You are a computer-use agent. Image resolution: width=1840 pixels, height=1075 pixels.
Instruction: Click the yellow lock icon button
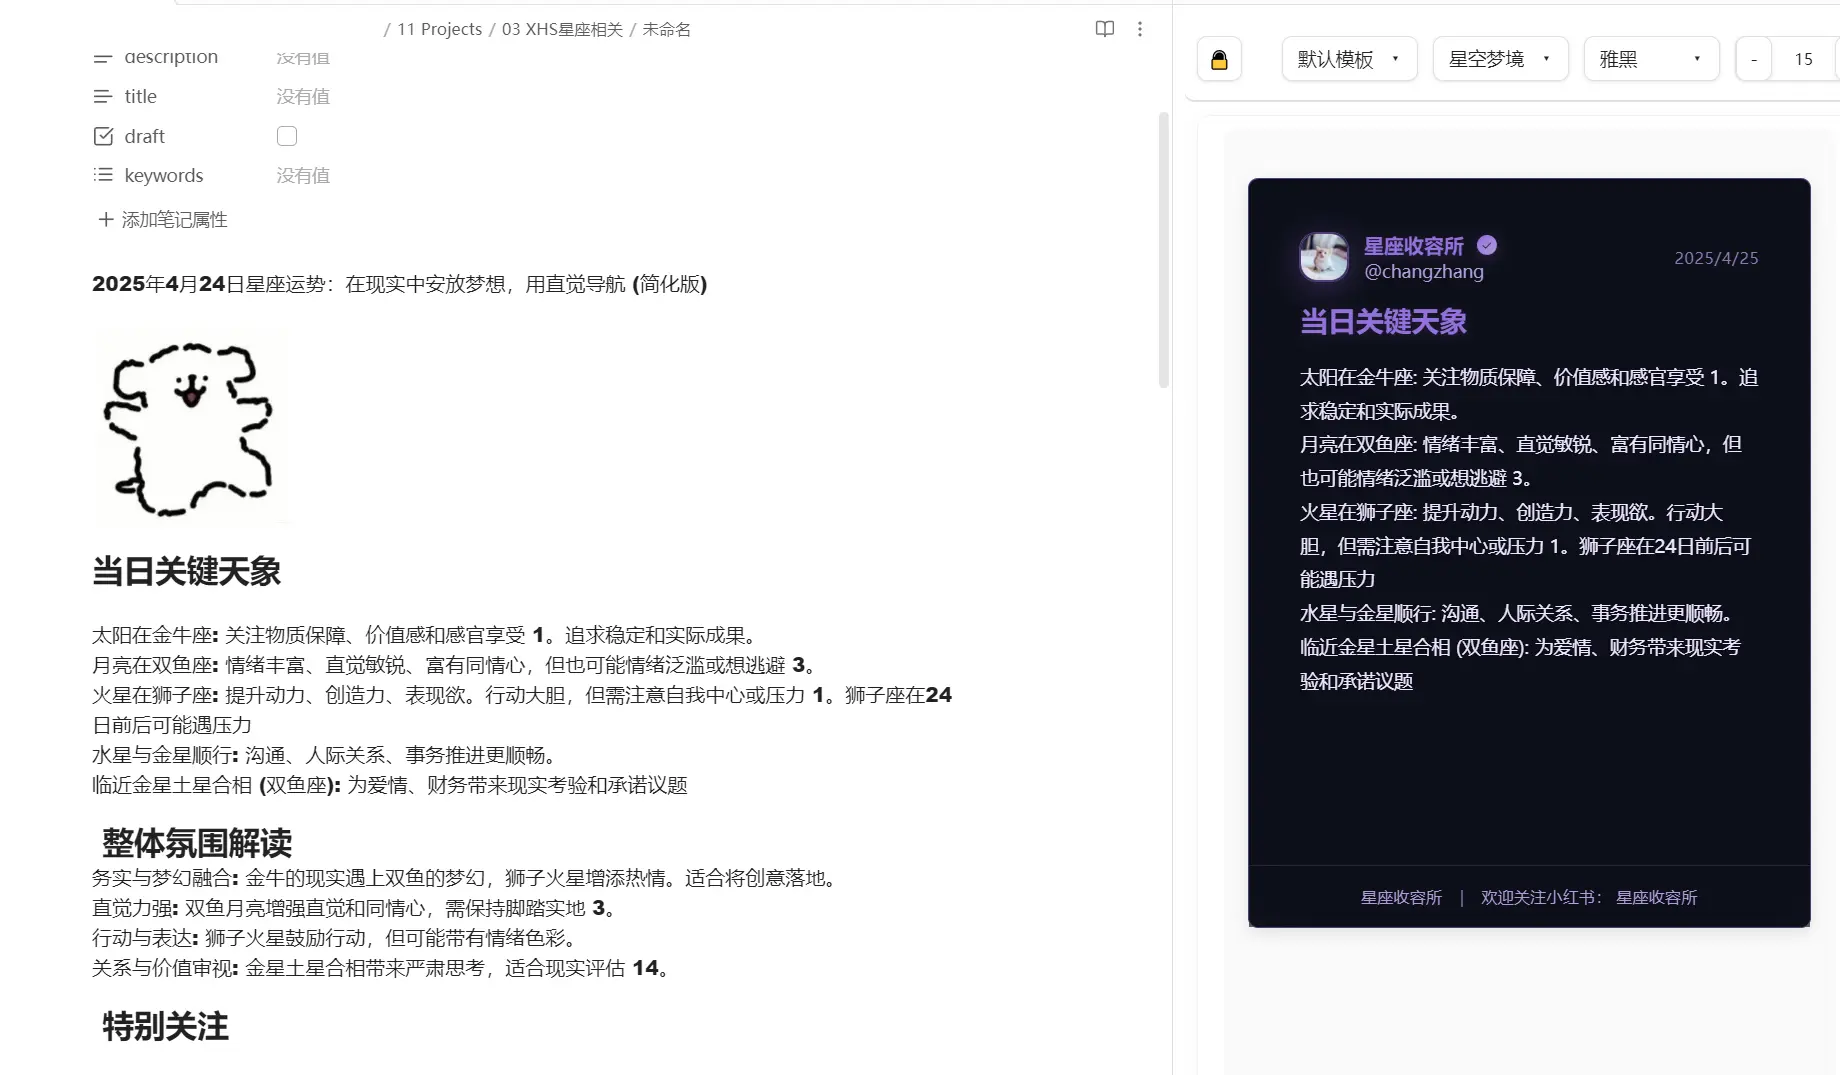pos(1219,60)
